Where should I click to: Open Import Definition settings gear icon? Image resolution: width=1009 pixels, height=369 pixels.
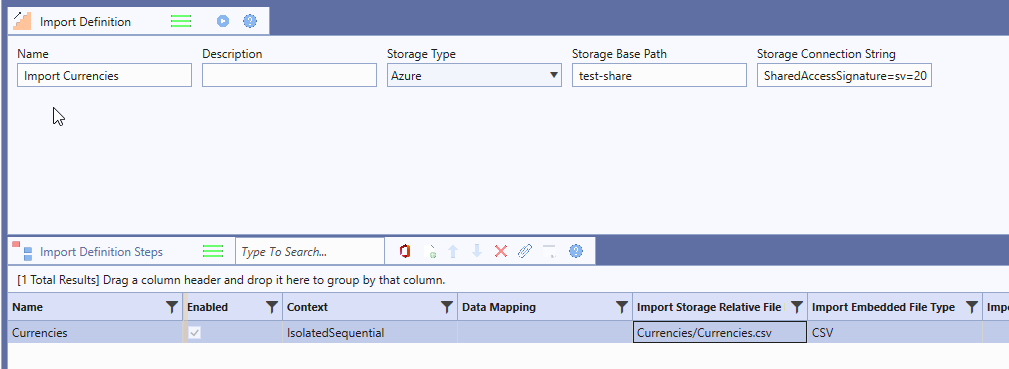(250, 21)
